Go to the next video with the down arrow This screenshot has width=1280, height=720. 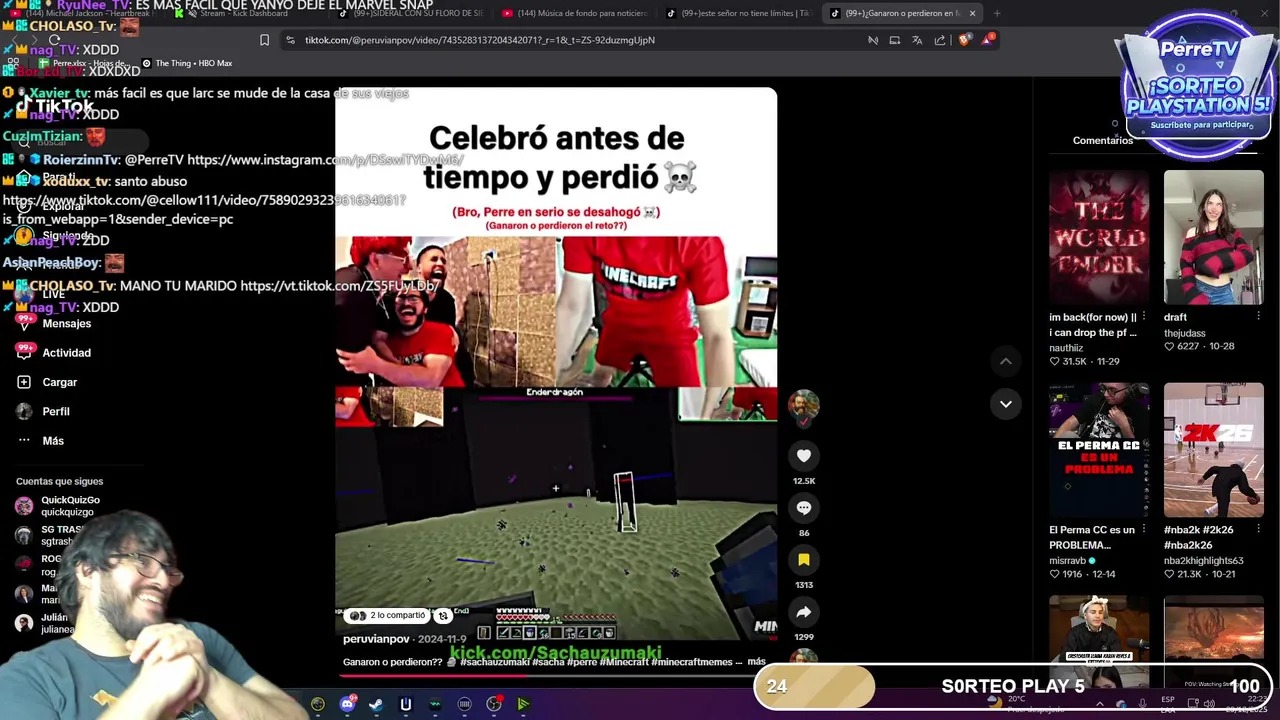tap(1006, 404)
